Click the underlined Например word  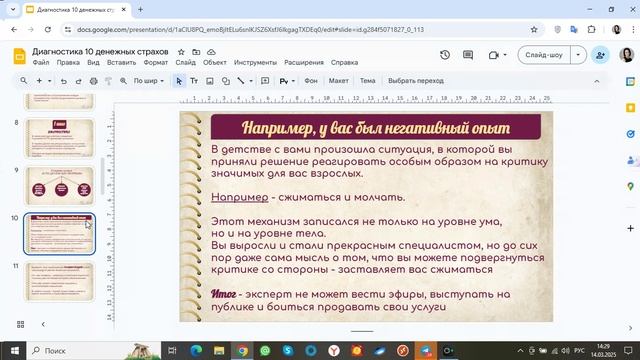240,197
